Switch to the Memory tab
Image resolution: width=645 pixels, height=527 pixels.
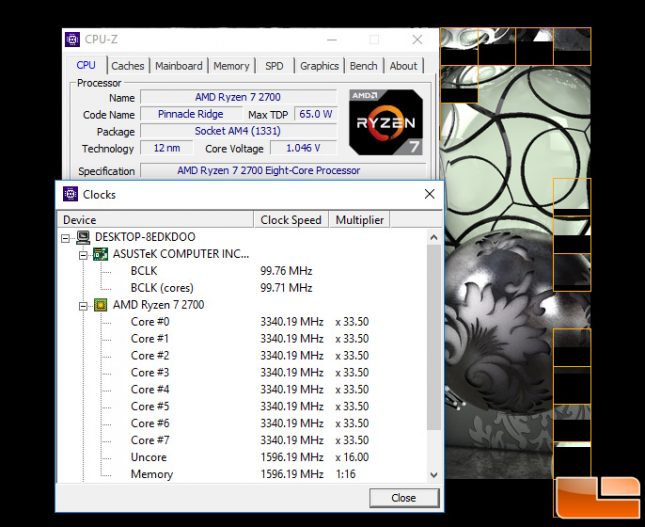(x=231, y=66)
